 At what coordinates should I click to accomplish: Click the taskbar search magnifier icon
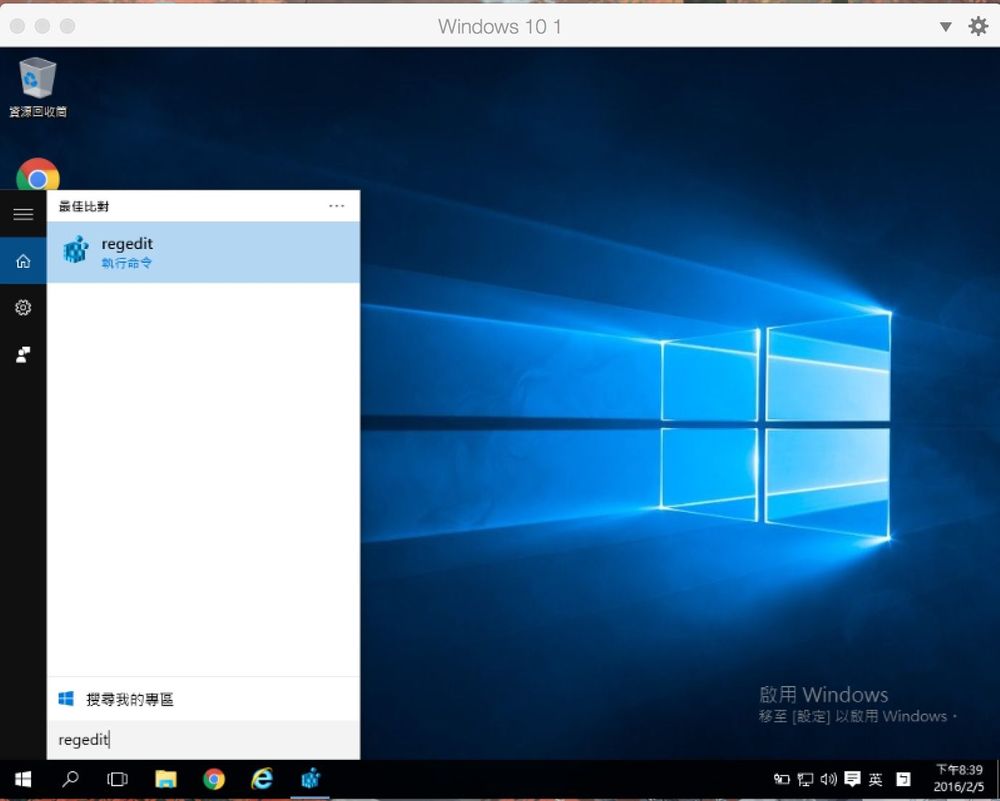pos(70,779)
